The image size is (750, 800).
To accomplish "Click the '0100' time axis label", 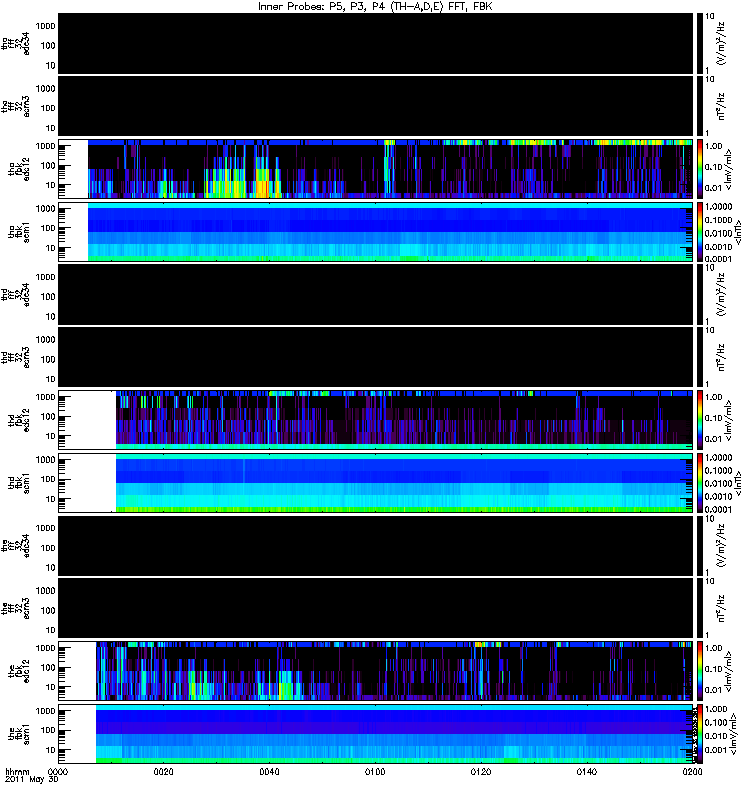I will pos(375,771).
